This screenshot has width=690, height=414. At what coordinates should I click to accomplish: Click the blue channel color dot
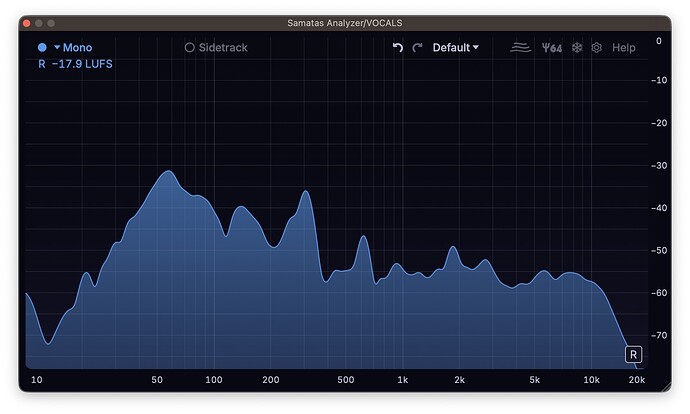coord(42,48)
